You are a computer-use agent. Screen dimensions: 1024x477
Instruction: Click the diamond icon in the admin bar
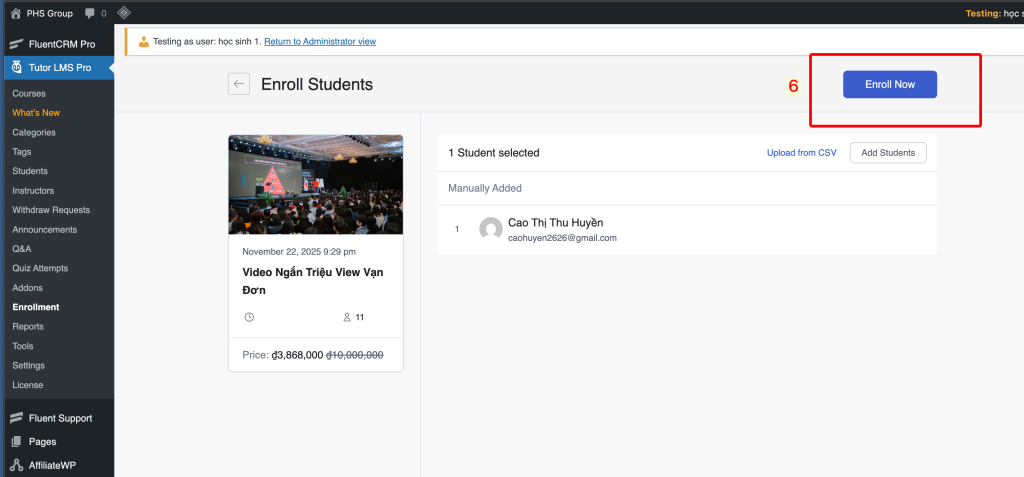(x=124, y=13)
